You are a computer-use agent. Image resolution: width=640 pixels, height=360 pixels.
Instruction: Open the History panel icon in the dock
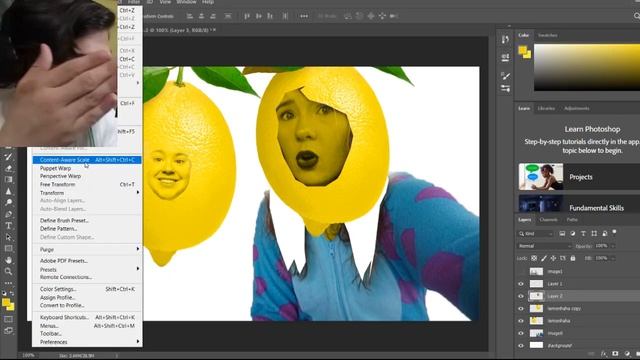tap(505, 39)
